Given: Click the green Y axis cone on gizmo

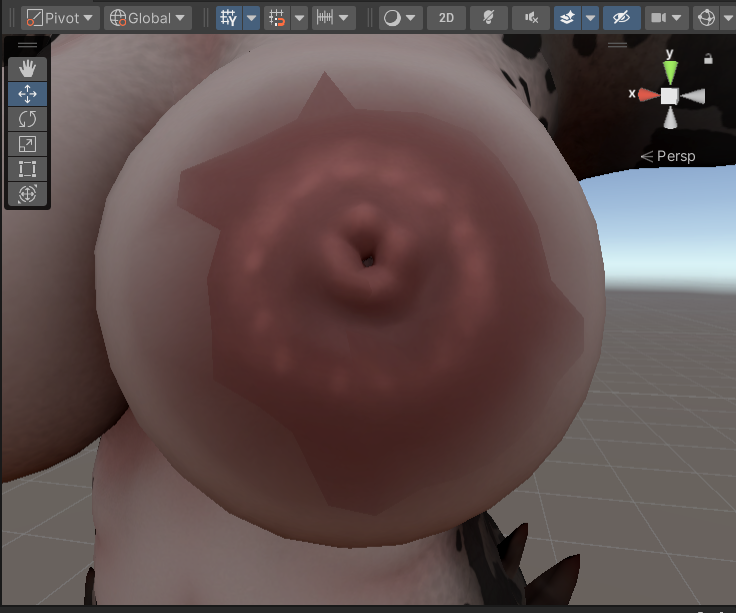Looking at the screenshot, I should 670,71.
